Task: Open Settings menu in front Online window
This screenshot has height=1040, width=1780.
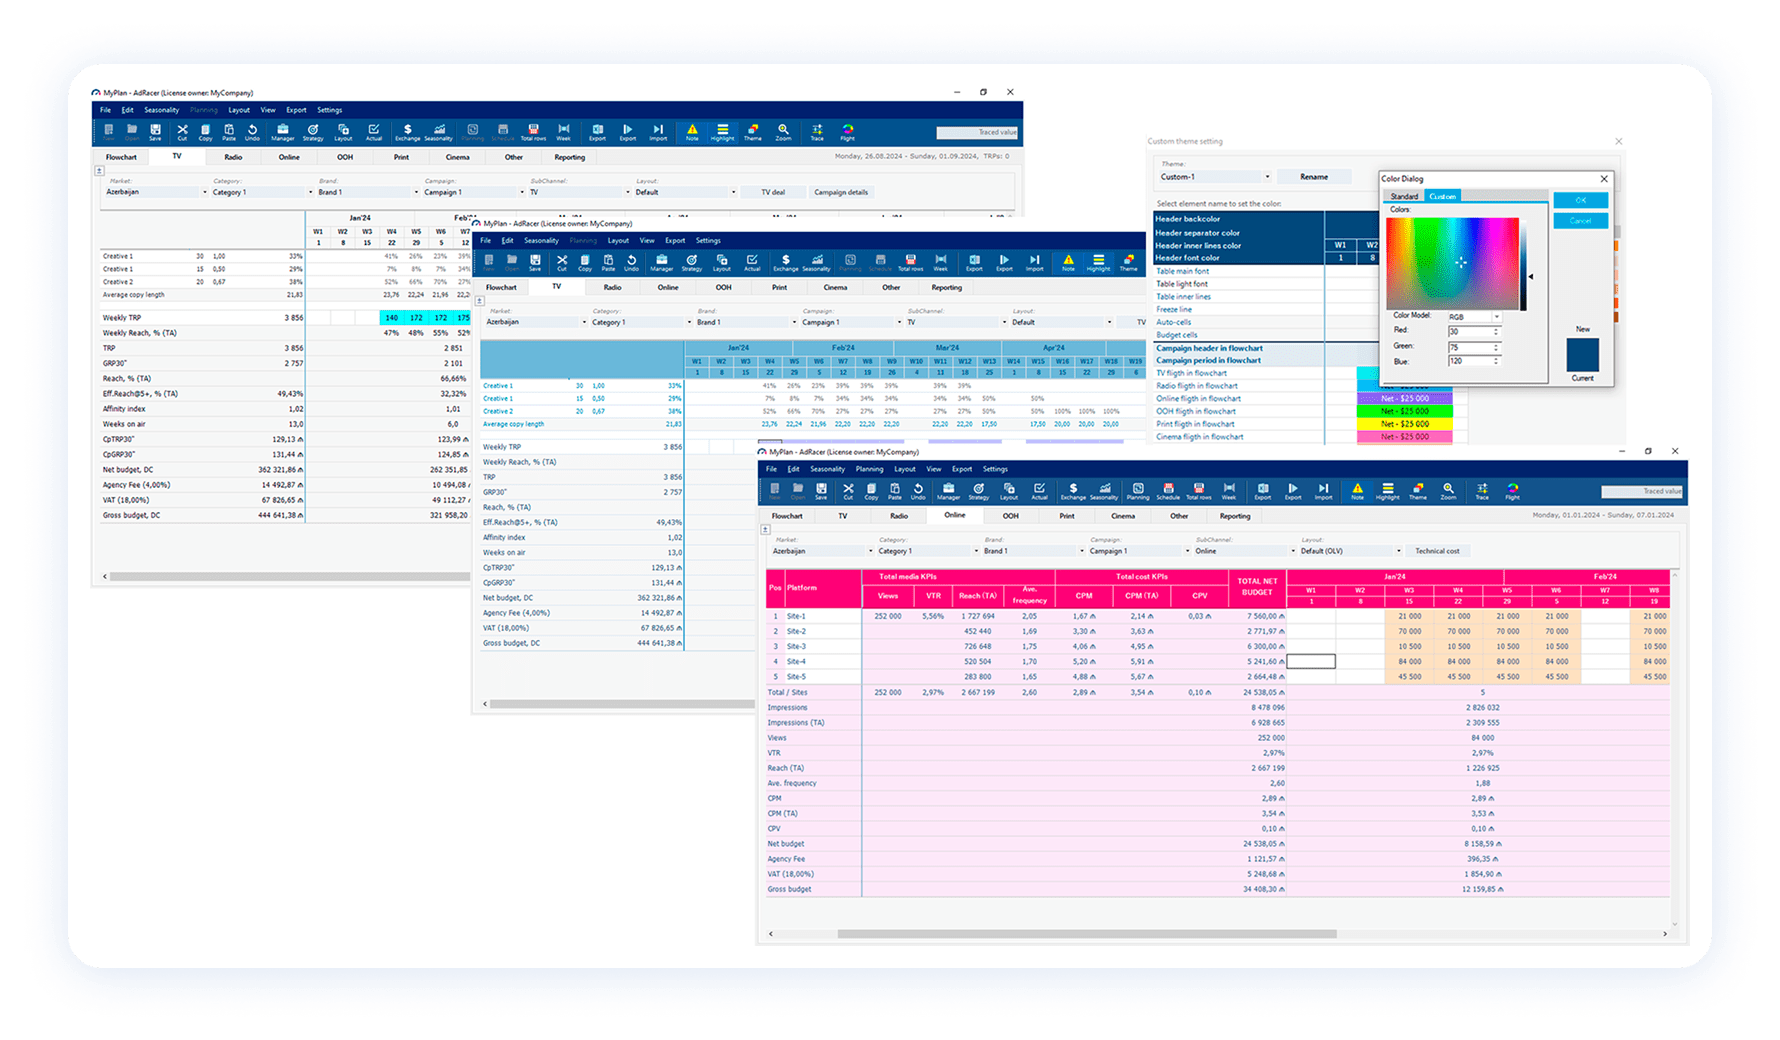Action: [995, 469]
